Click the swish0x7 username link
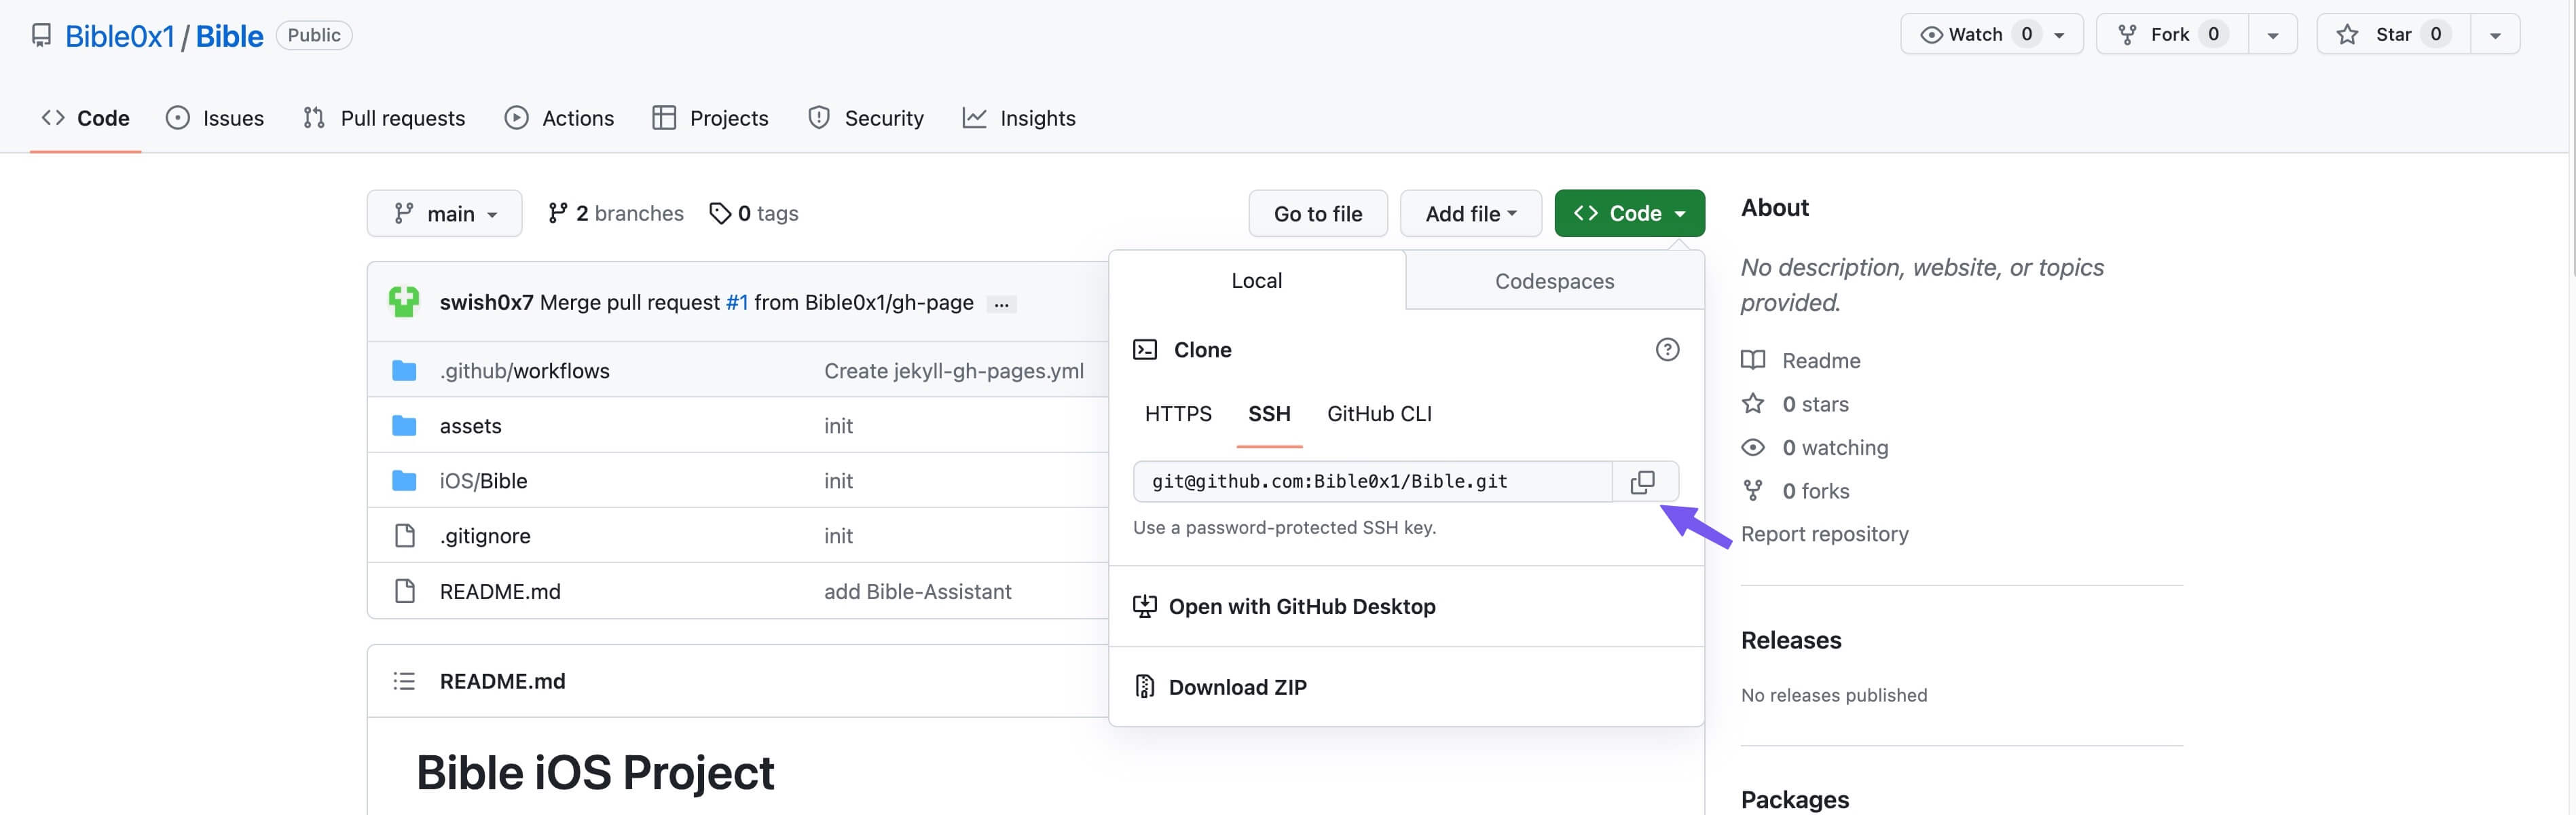2576x815 pixels. click(487, 303)
